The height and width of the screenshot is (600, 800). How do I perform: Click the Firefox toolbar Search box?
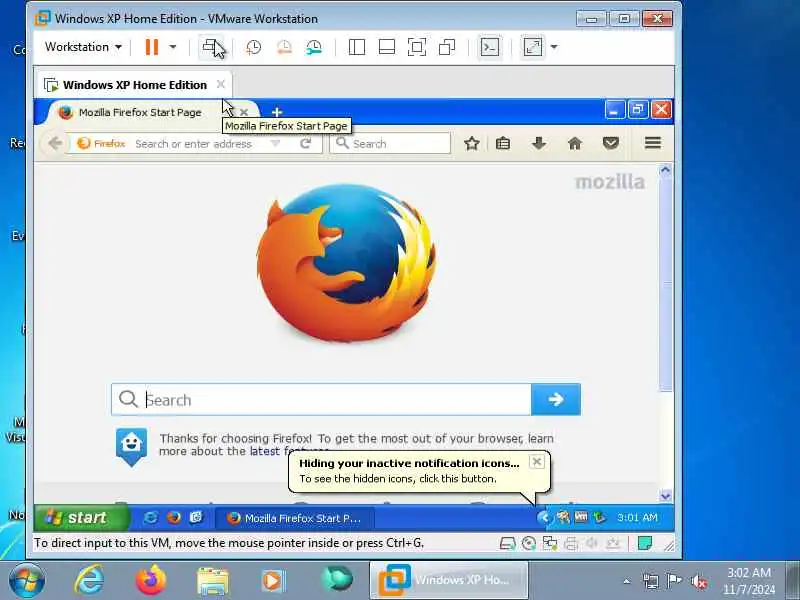pyautogui.click(x=390, y=143)
